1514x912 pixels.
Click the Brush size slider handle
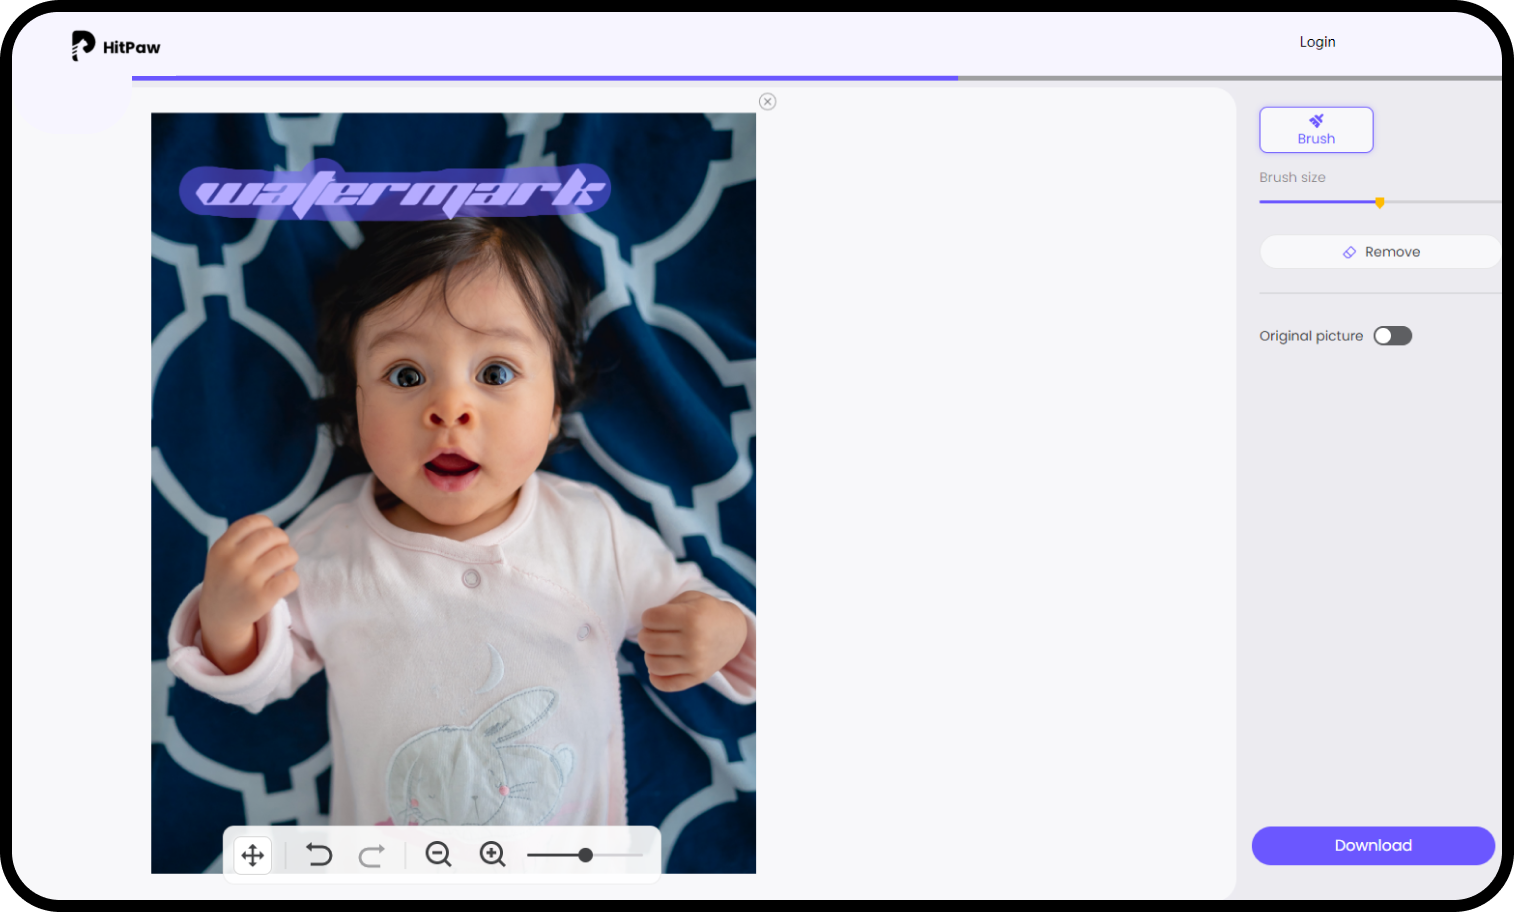[x=1380, y=201]
